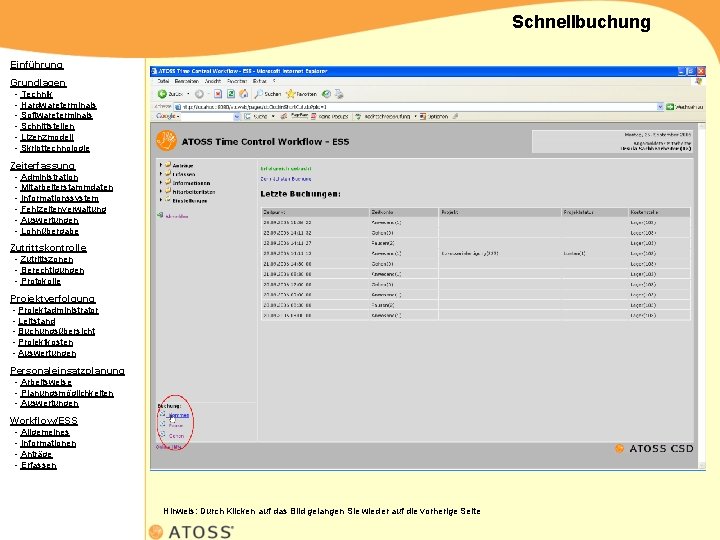The image size is (720, 540).
Task: Open the Mitarbeiterstammdaten link
Action: (x=67, y=187)
